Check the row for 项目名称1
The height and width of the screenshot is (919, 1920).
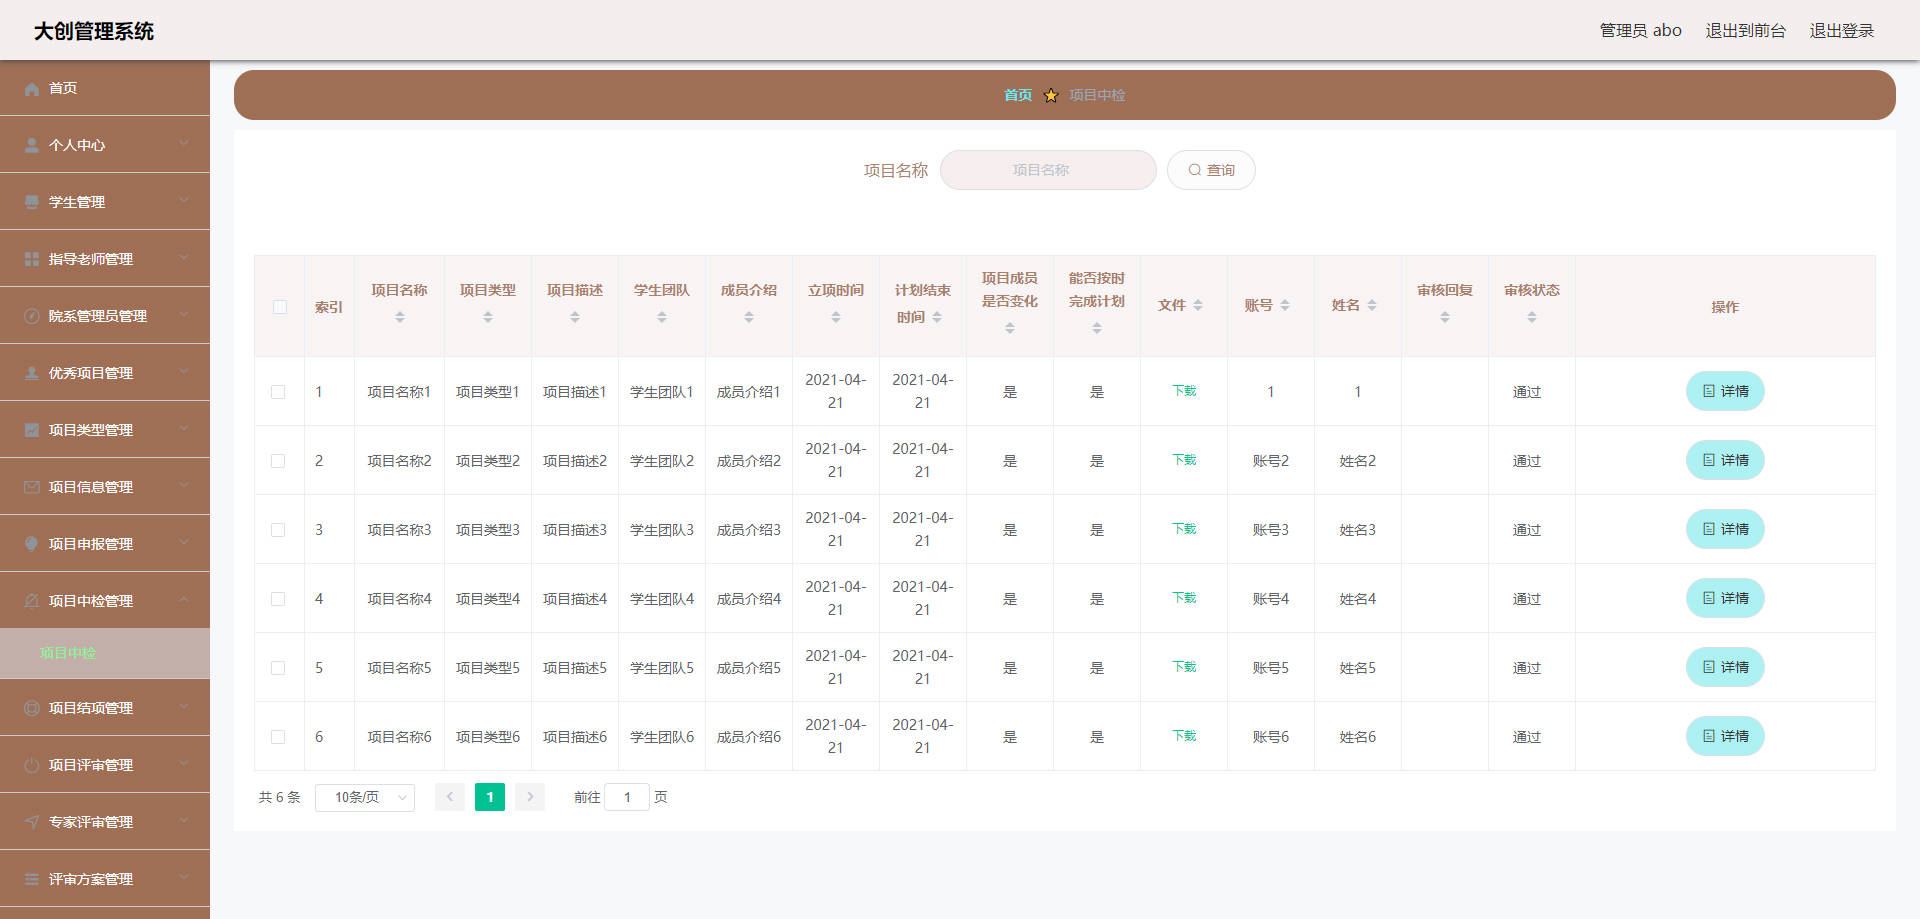[278, 392]
